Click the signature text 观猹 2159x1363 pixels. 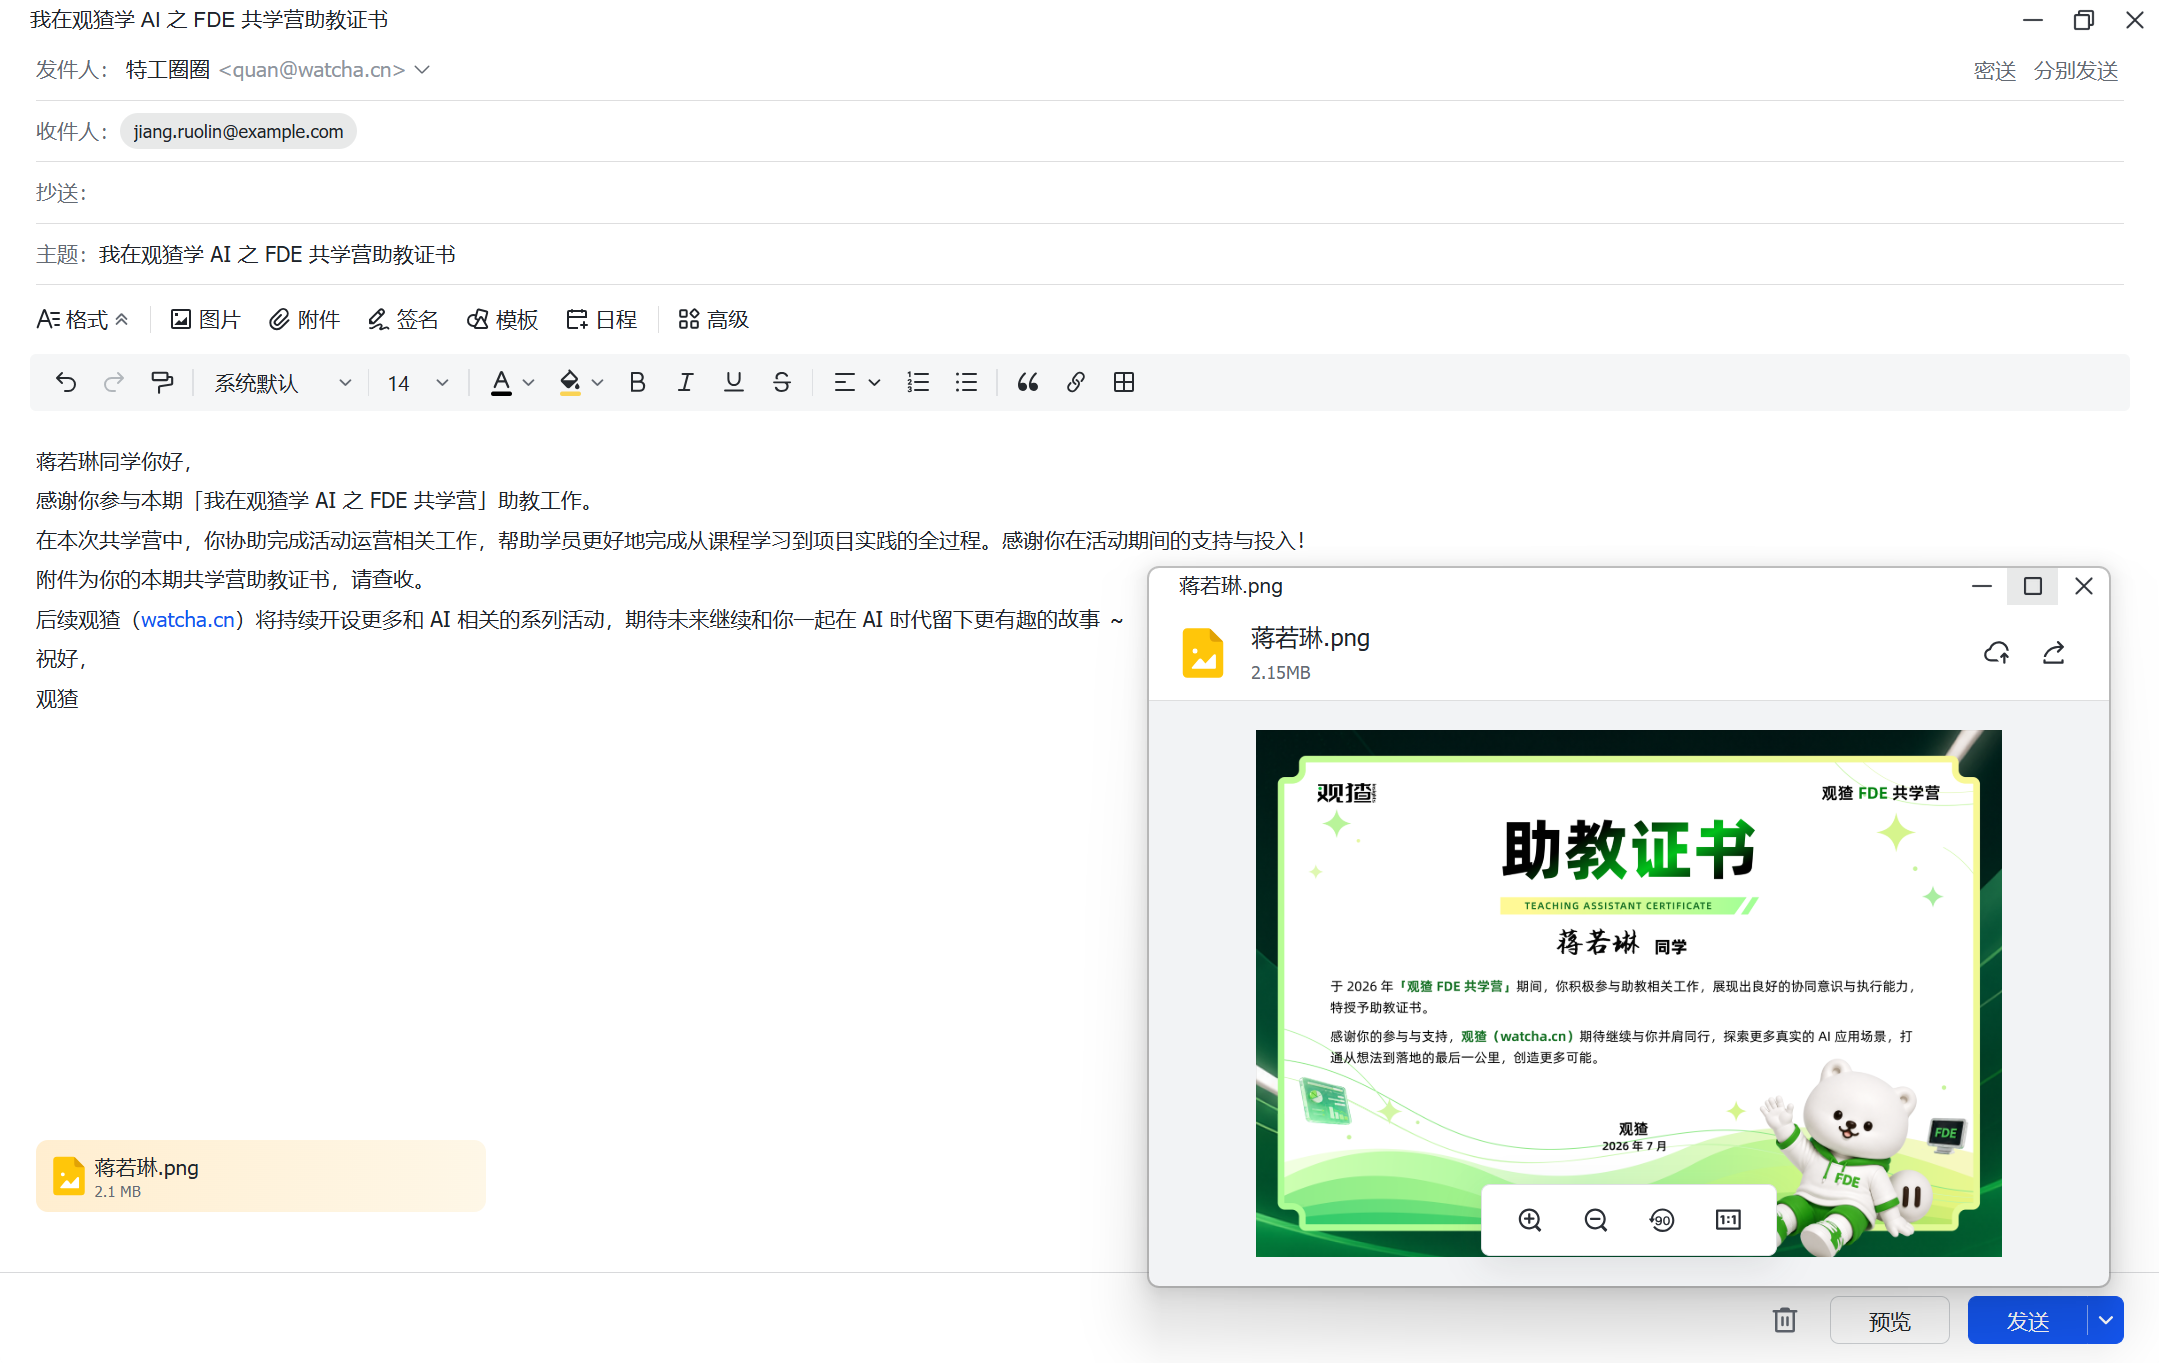coord(57,699)
